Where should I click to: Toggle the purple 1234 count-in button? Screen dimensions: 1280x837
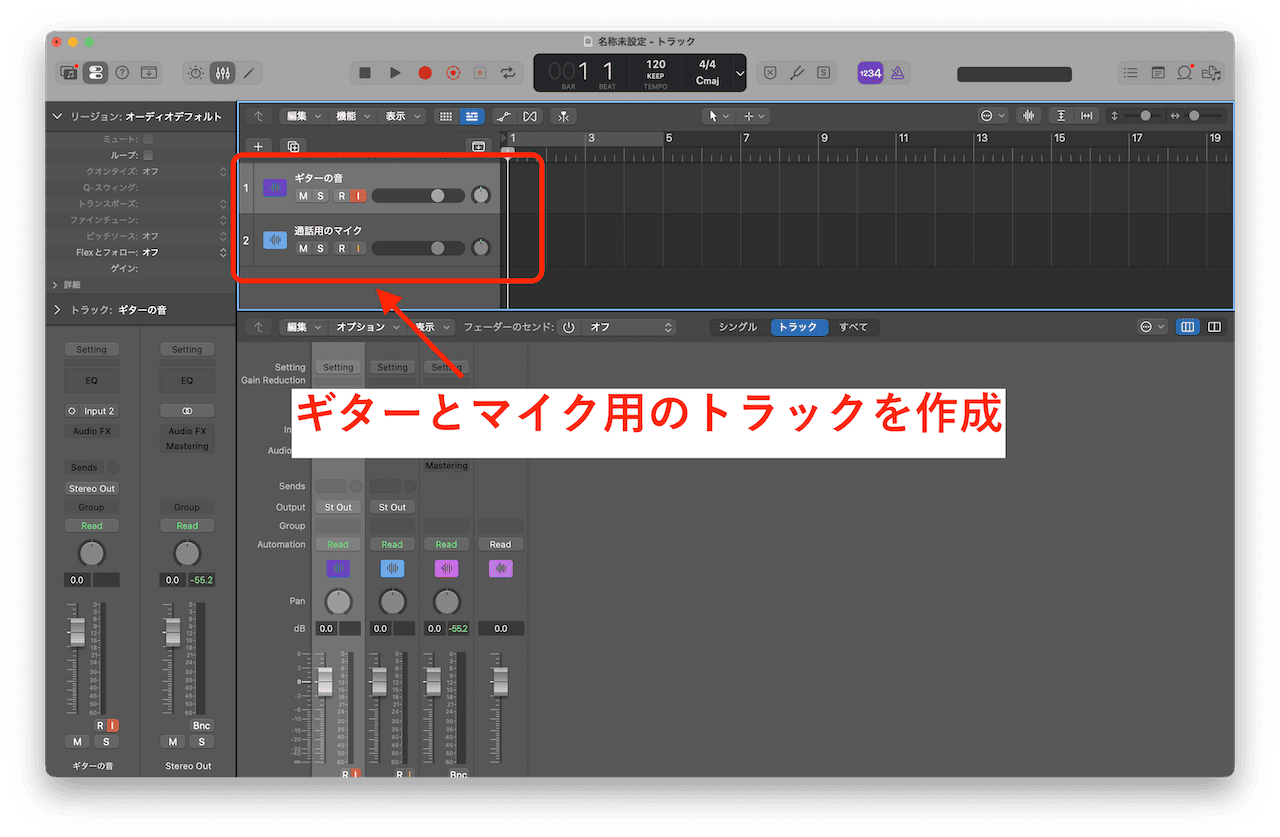[x=870, y=72]
